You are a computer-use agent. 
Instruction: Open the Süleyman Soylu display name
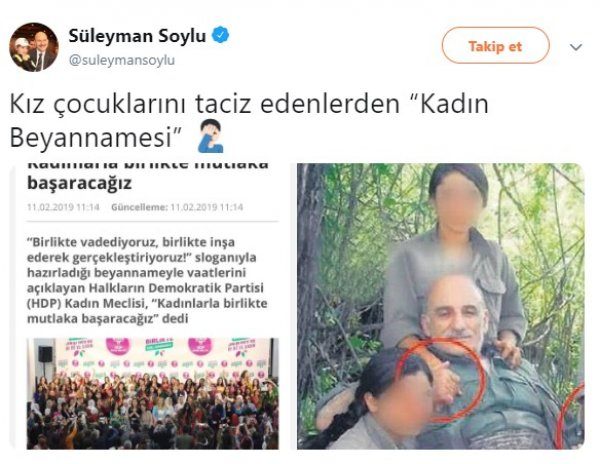[137, 36]
